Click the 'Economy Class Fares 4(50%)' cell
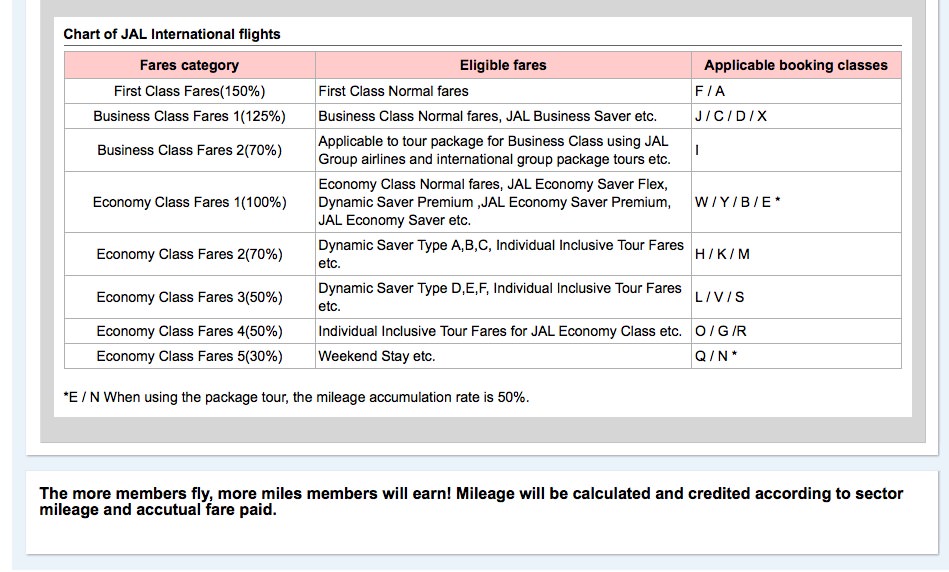Screen dimensions: 949x572 pyautogui.click(x=189, y=331)
